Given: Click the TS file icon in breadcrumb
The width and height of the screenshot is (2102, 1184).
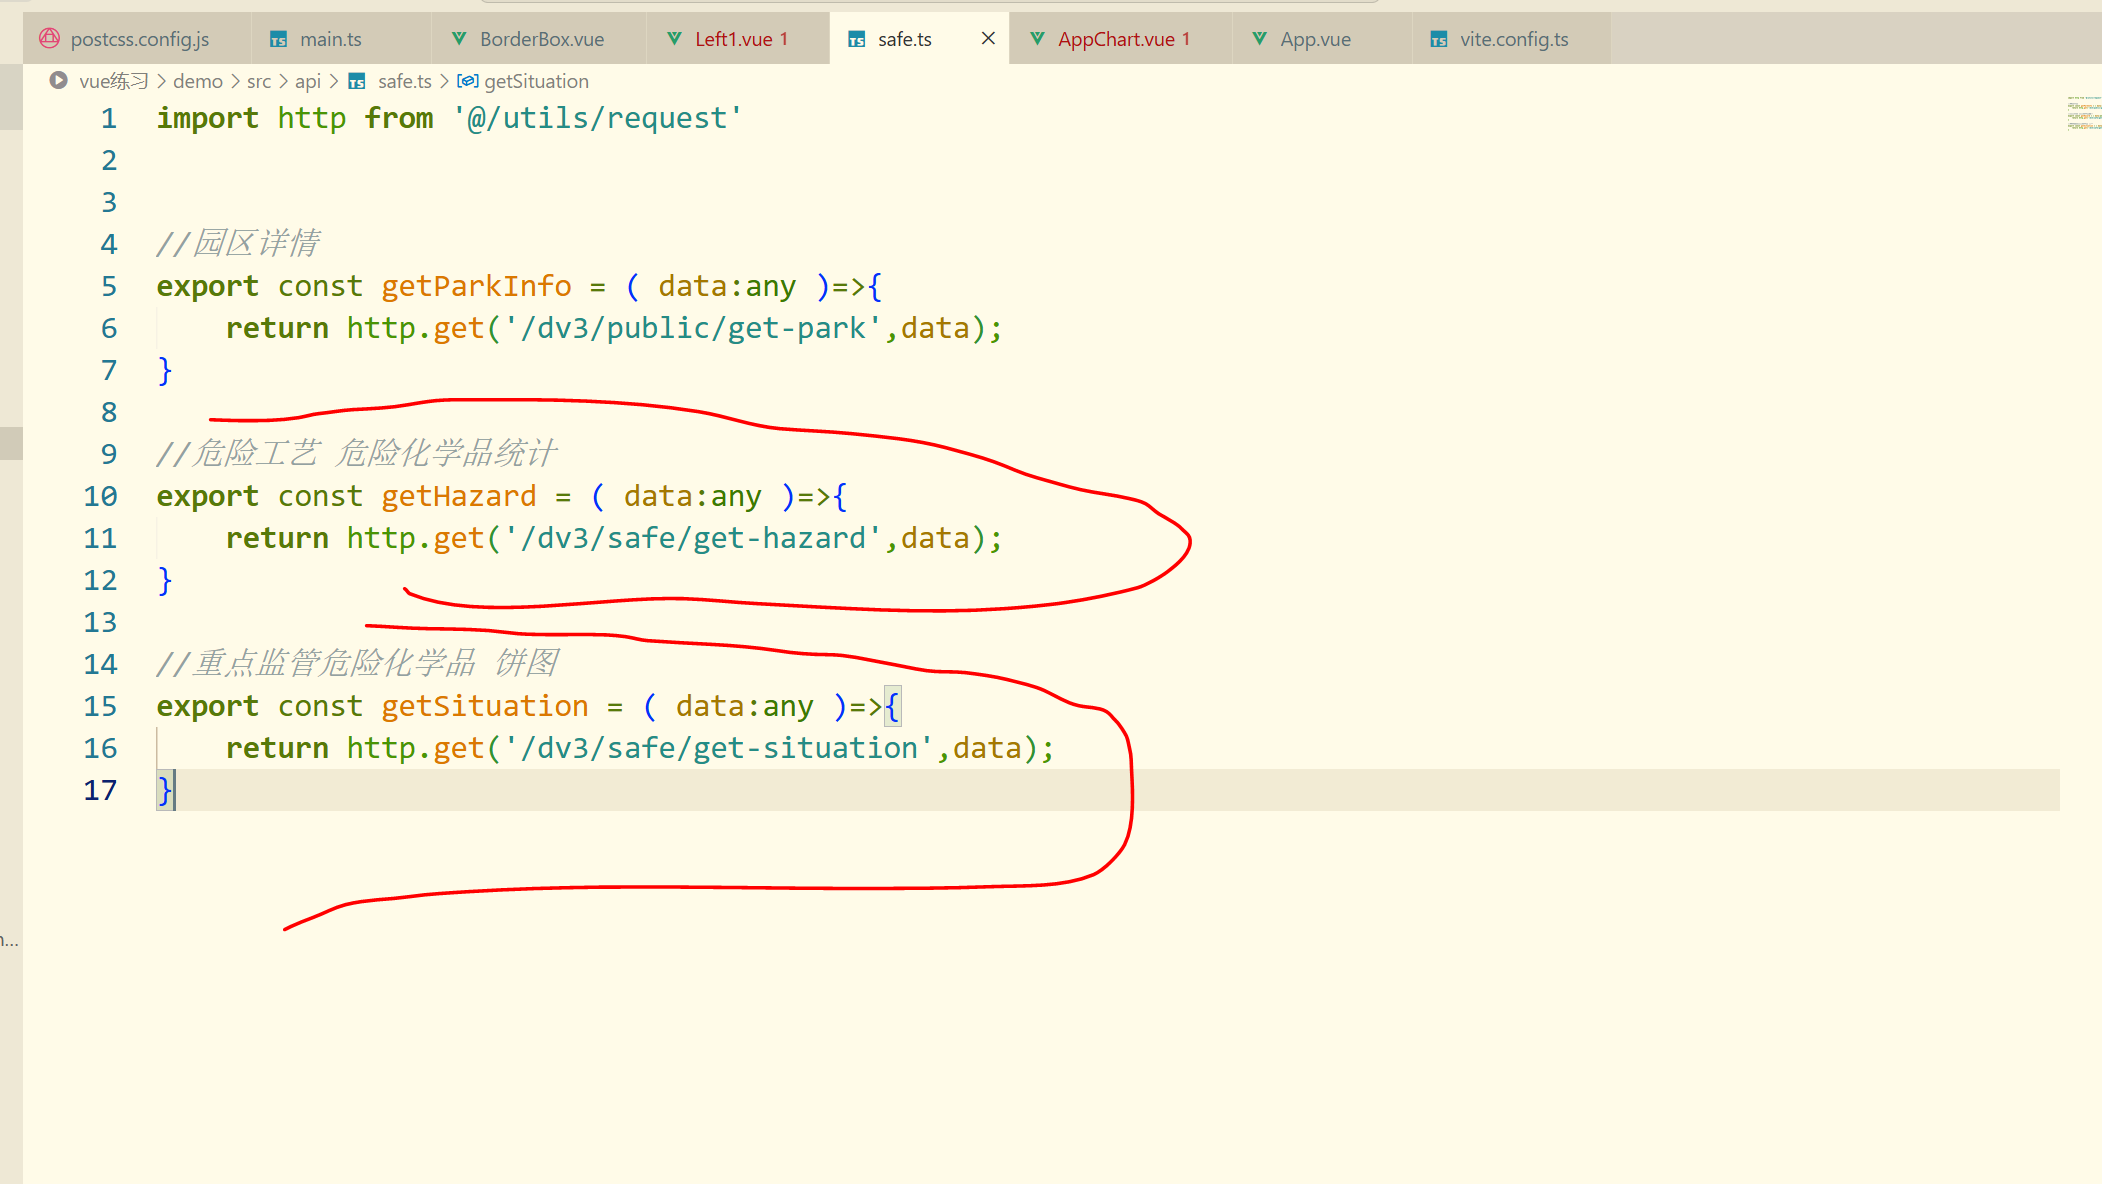Looking at the screenshot, I should (x=357, y=81).
